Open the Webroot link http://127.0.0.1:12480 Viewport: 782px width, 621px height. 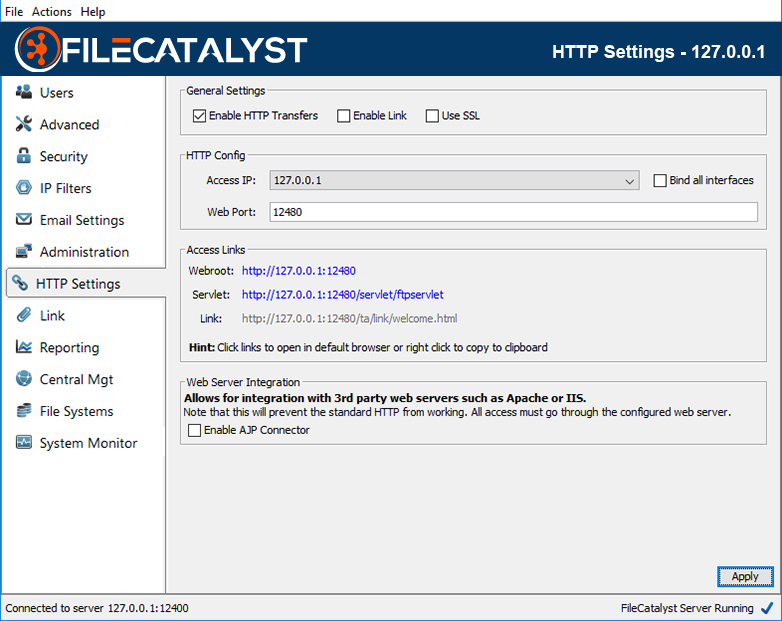(299, 271)
